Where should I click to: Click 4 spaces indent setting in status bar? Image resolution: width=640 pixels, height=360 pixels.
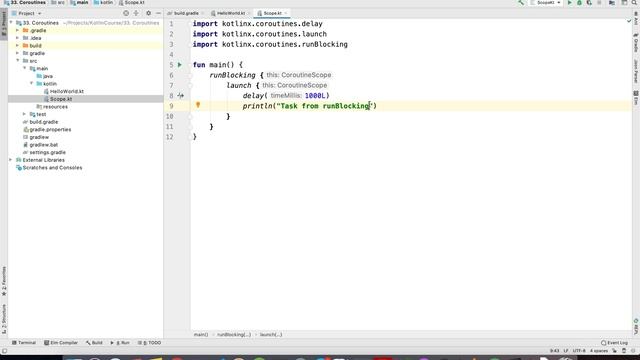click(x=598, y=351)
